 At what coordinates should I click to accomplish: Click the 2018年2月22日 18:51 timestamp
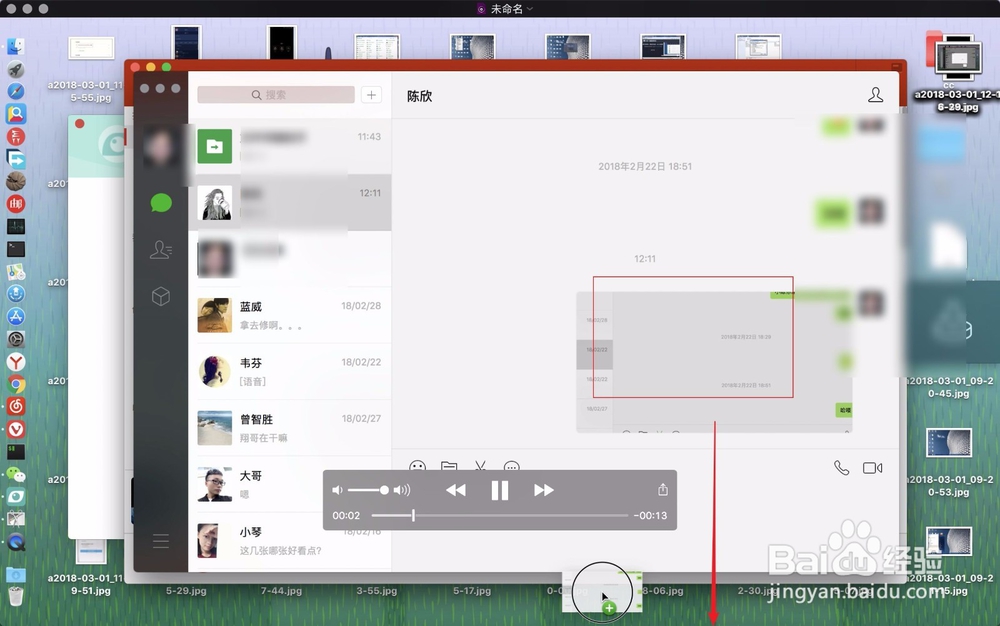[x=645, y=166]
